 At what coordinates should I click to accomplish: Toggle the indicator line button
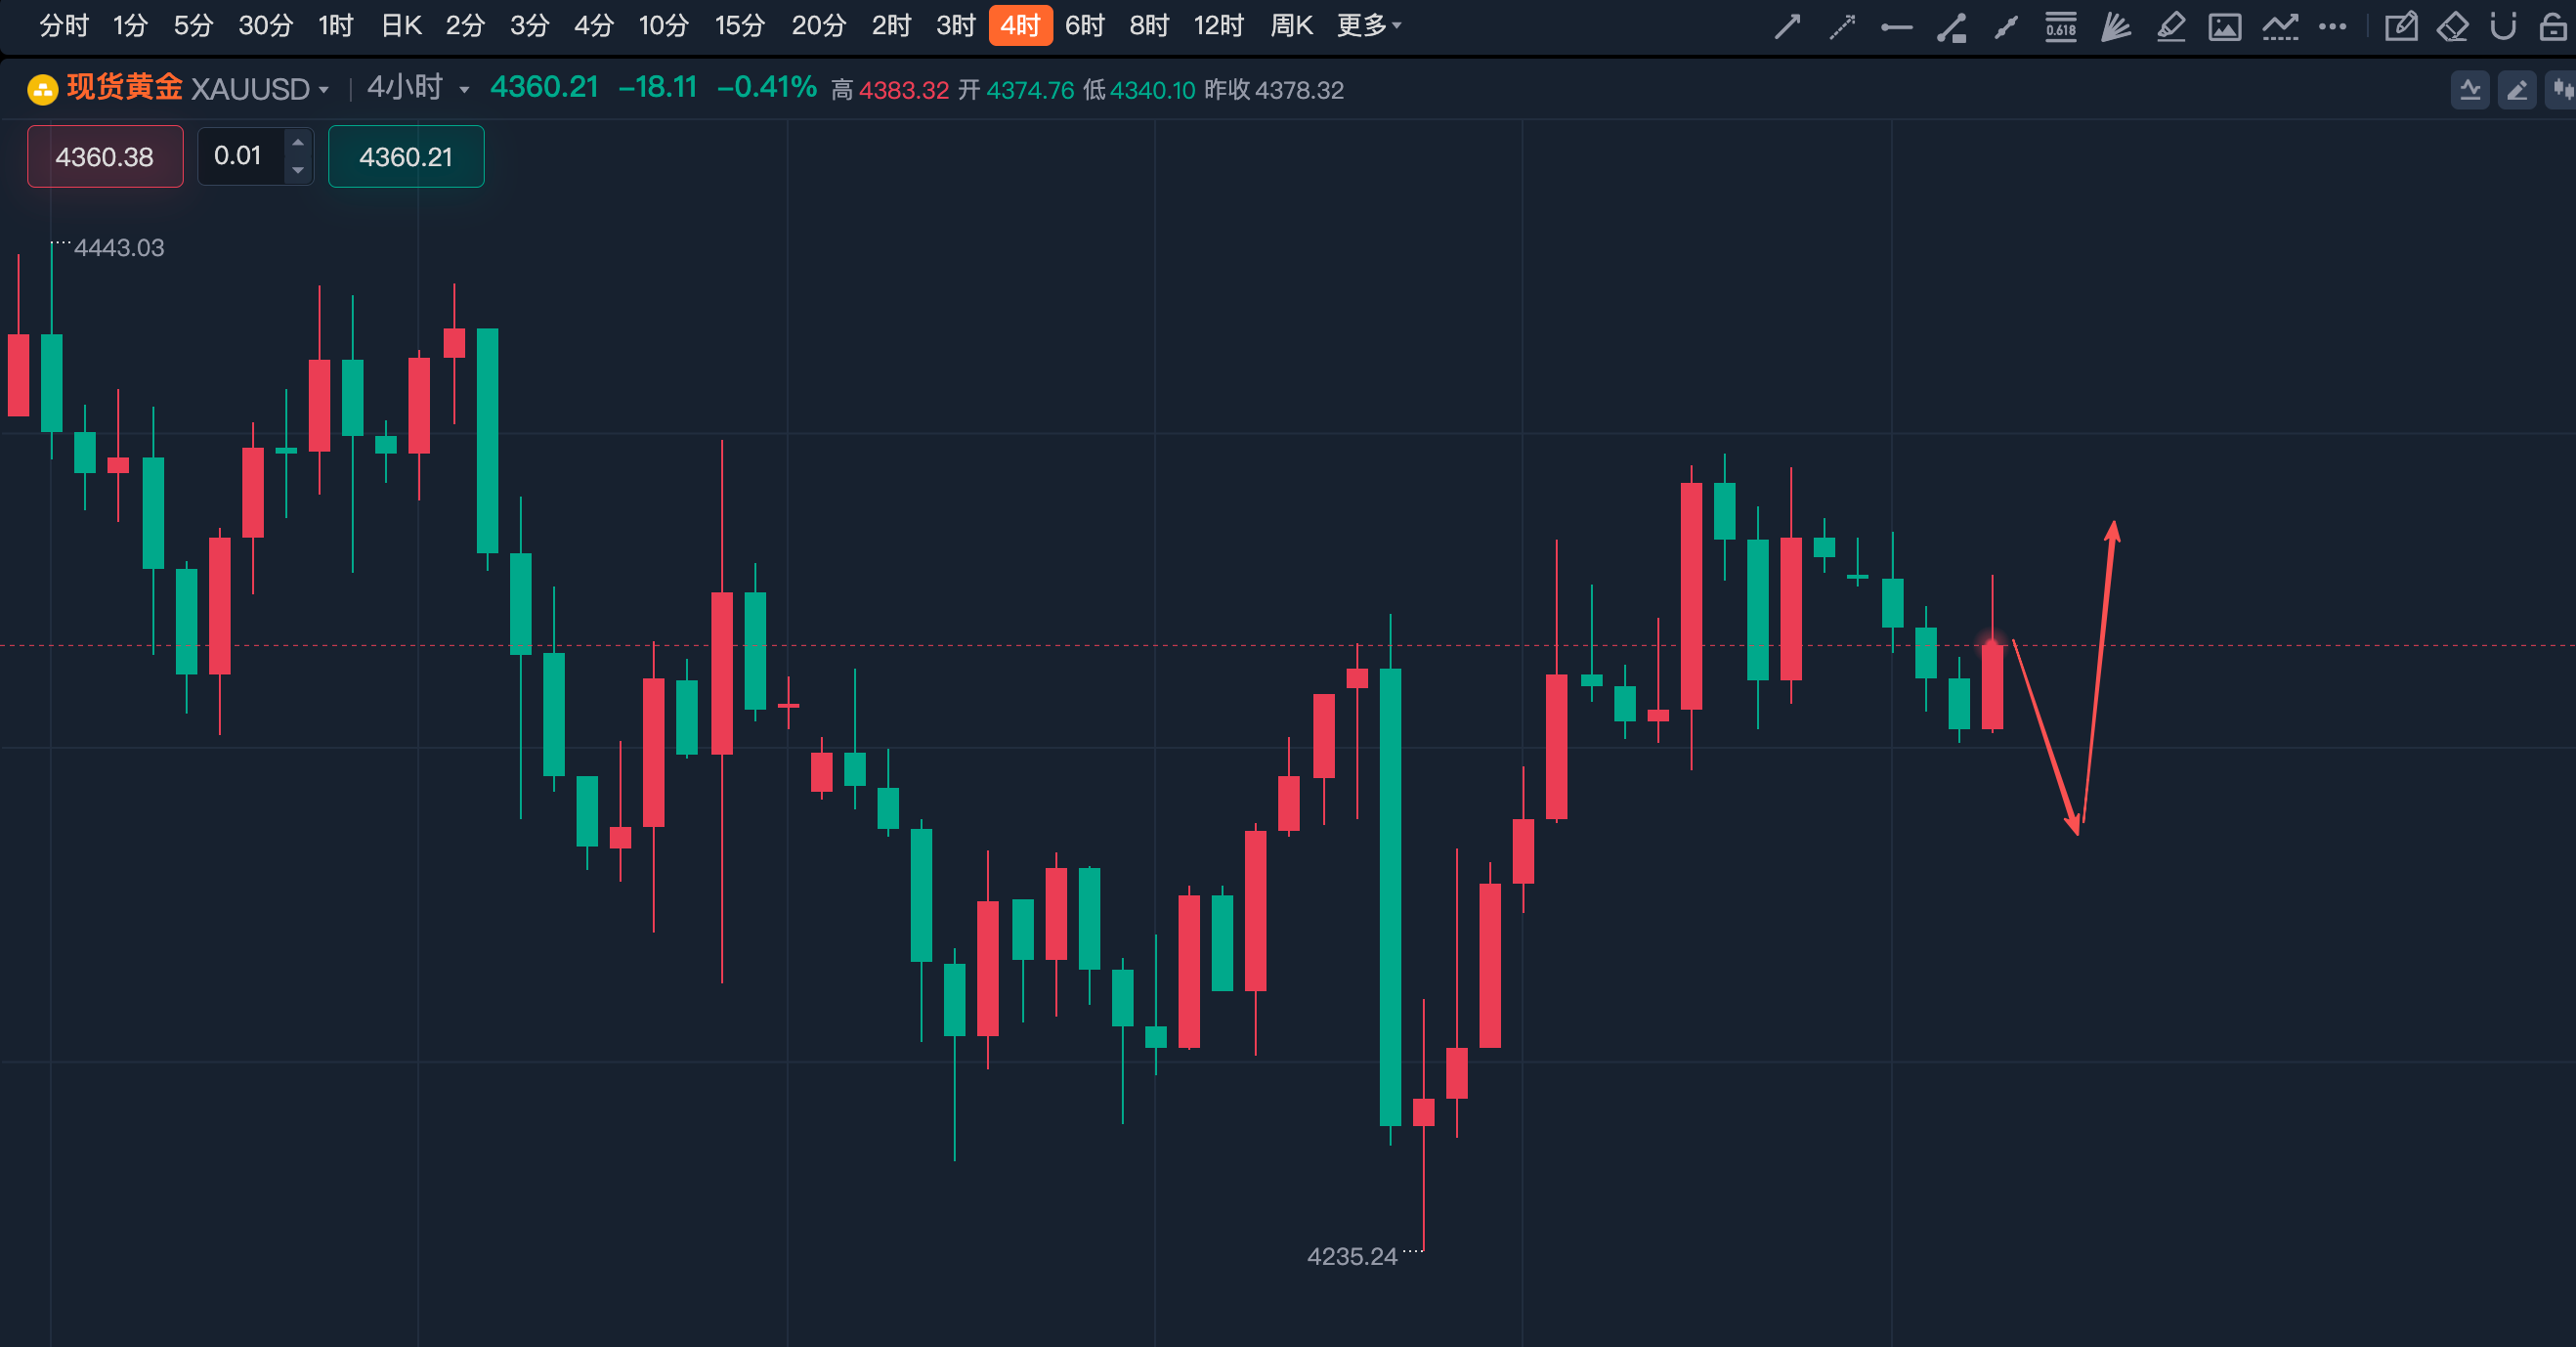point(2470,90)
